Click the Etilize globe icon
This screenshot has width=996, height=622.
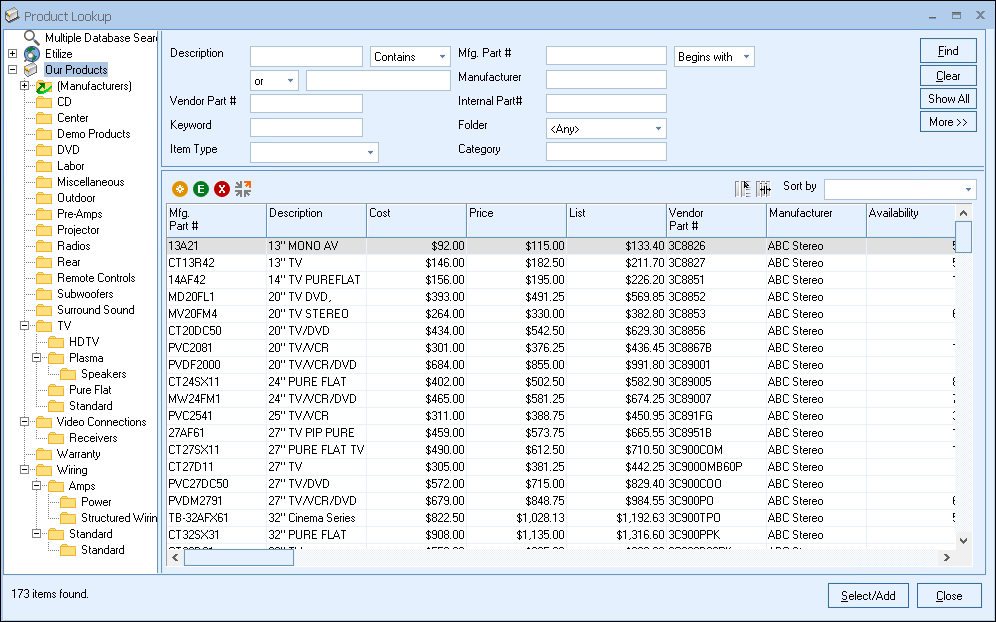32,54
